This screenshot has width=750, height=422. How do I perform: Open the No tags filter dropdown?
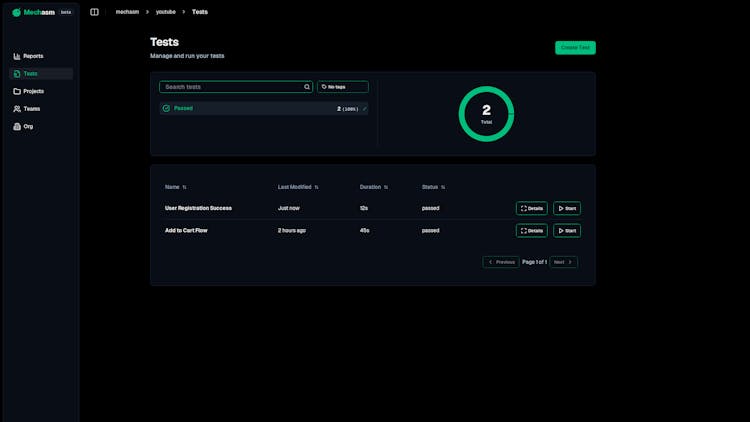tap(342, 87)
